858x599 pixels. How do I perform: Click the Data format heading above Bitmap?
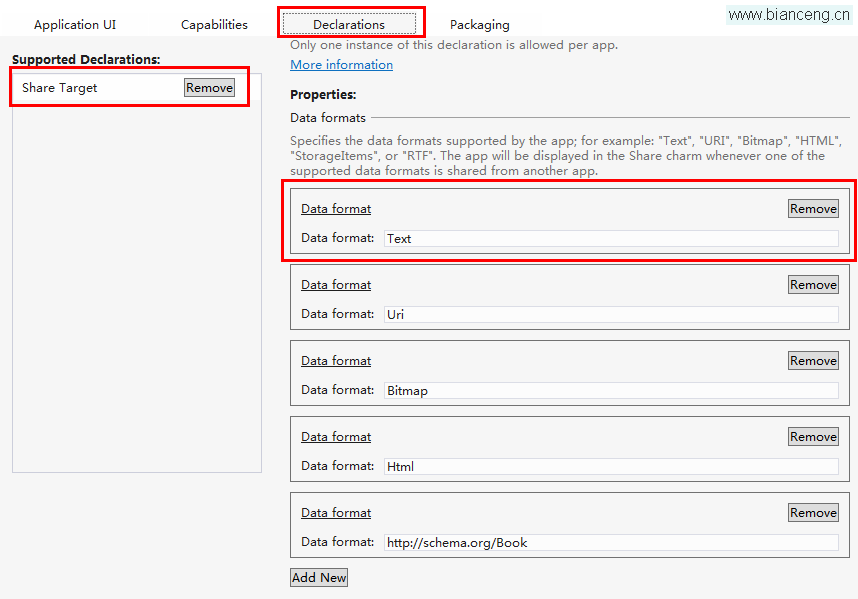[336, 360]
